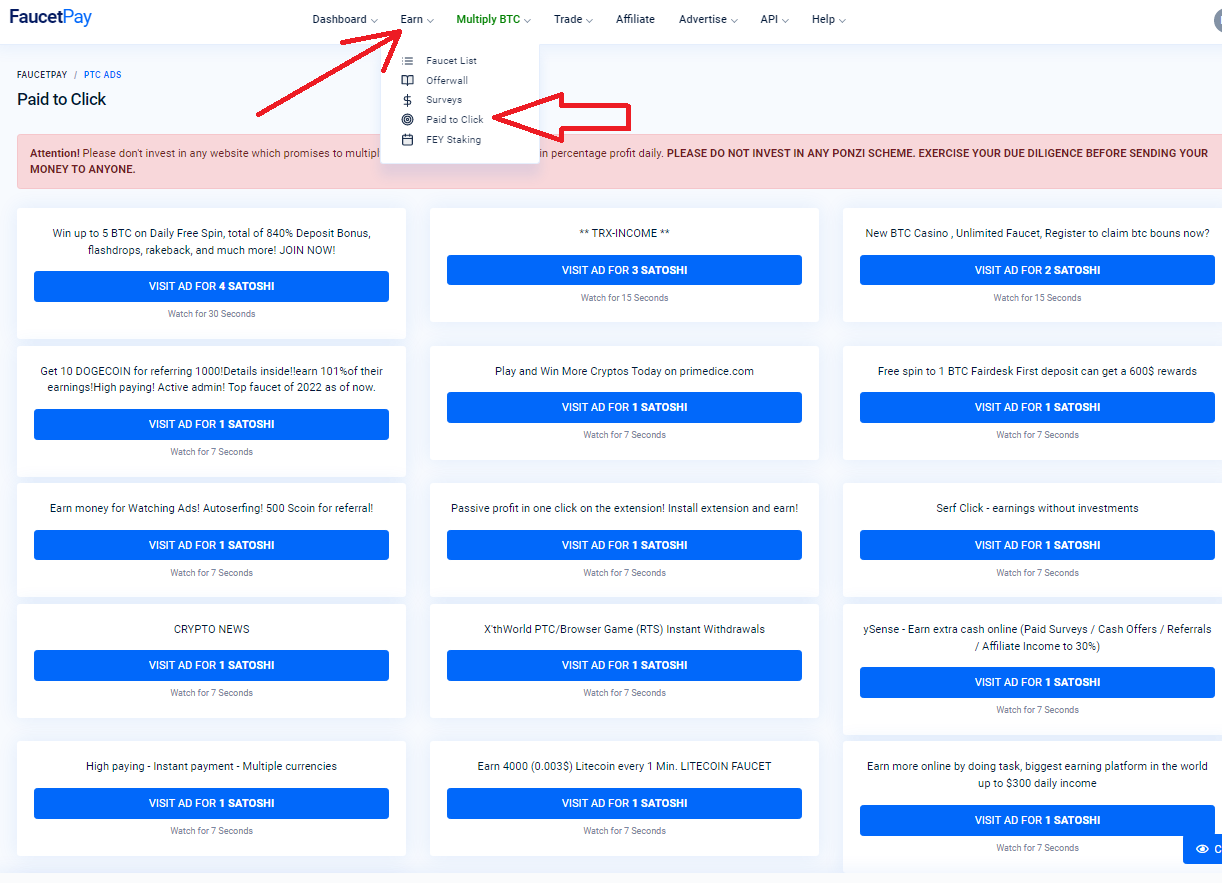Click the Paid to Click page heading
This screenshot has width=1222, height=883.
61,99
